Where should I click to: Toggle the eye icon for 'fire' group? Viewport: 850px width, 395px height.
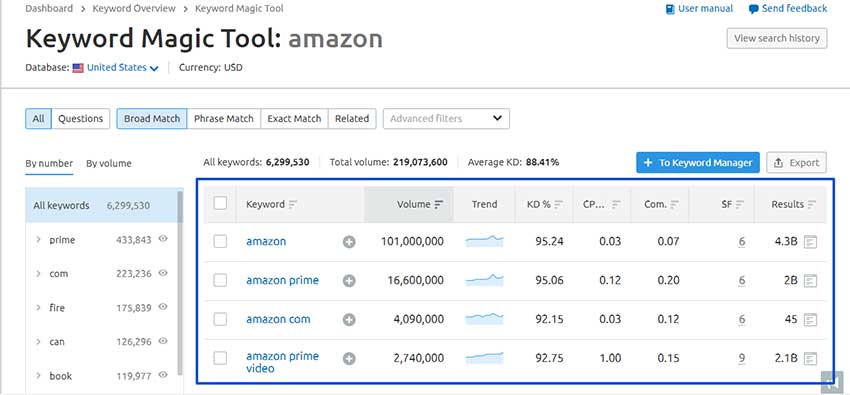(x=163, y=307)
